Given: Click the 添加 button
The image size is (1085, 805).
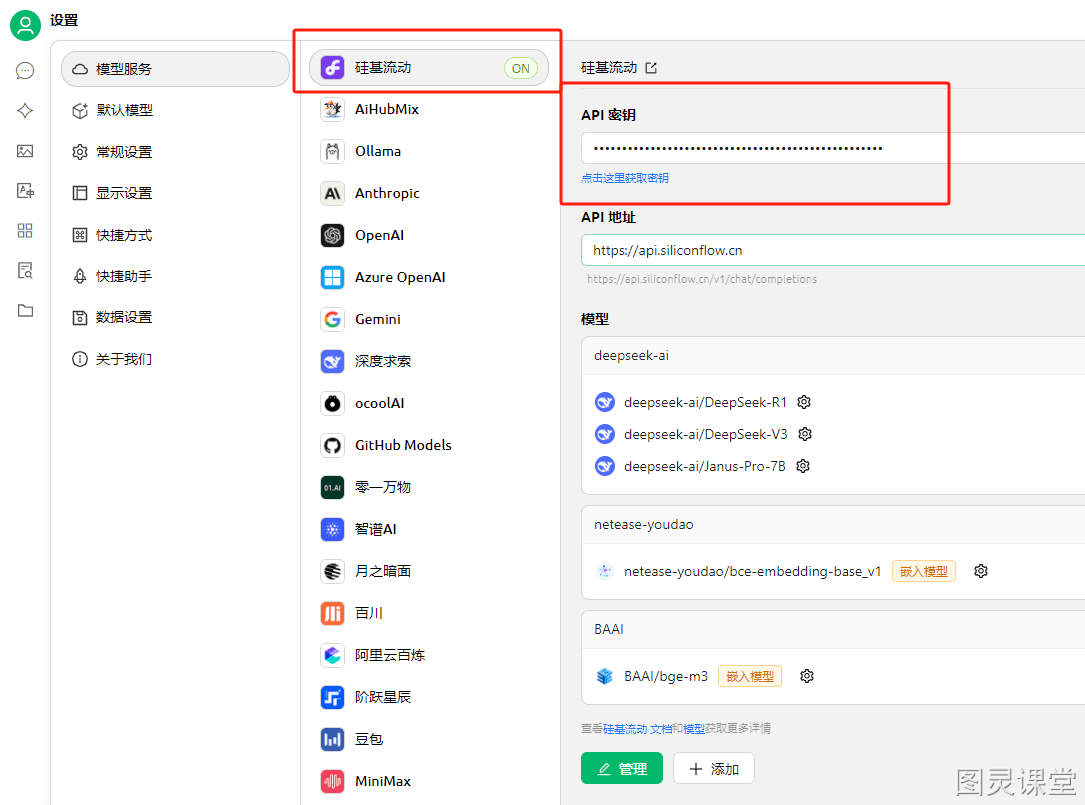Looking at the screenshot, I should click(x=713, y=768).
